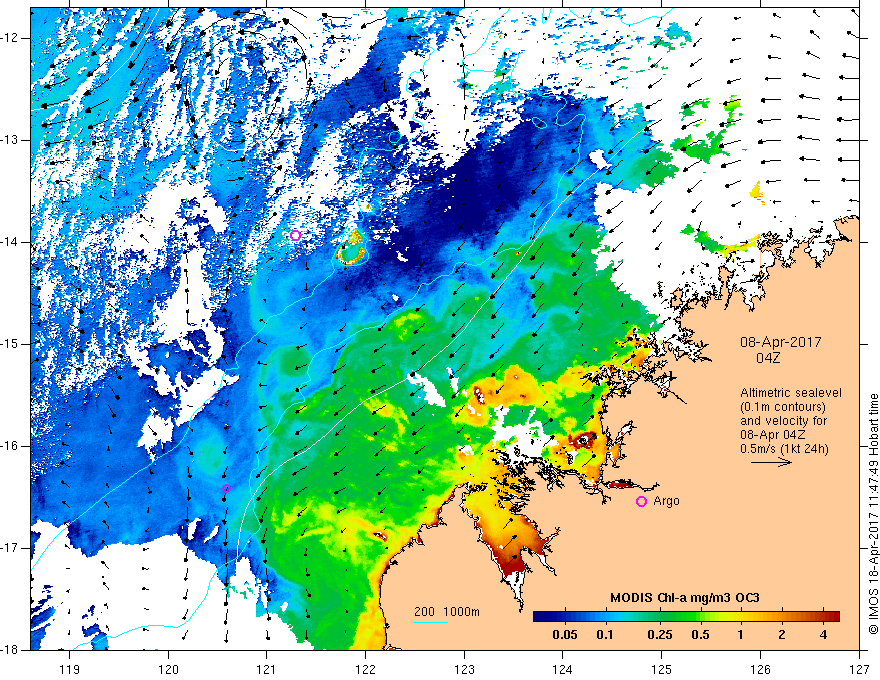
Task: Click the '200 1000m' depth contour label
Action: tap(447, 612)
